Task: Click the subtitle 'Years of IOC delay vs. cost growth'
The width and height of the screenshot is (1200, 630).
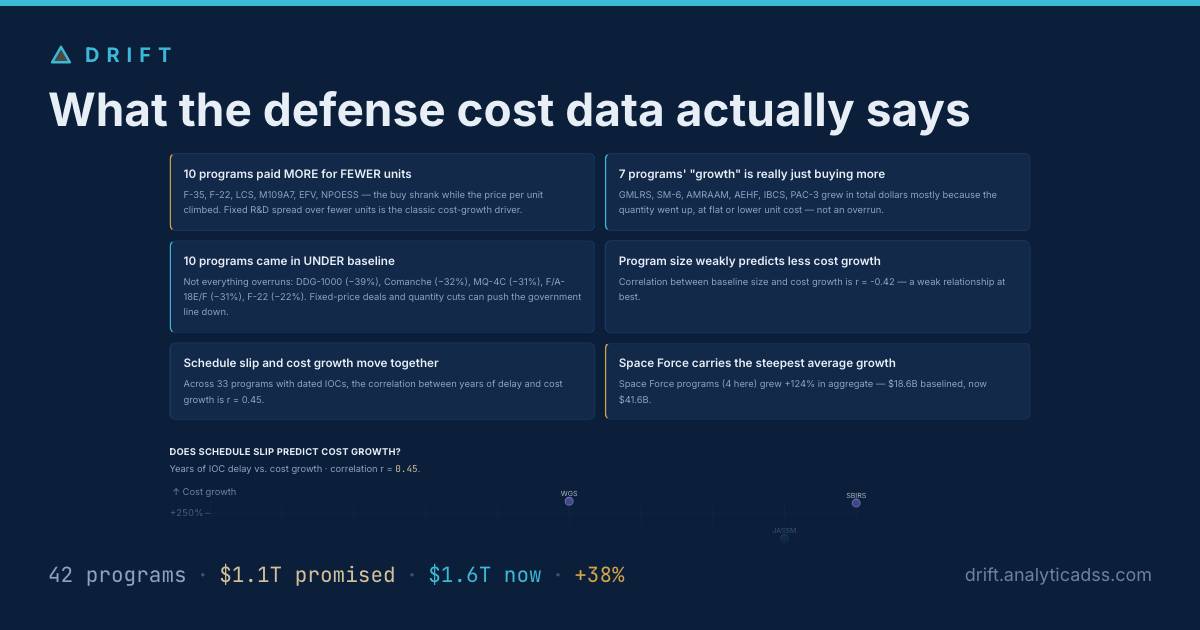Action: point(246,468)
